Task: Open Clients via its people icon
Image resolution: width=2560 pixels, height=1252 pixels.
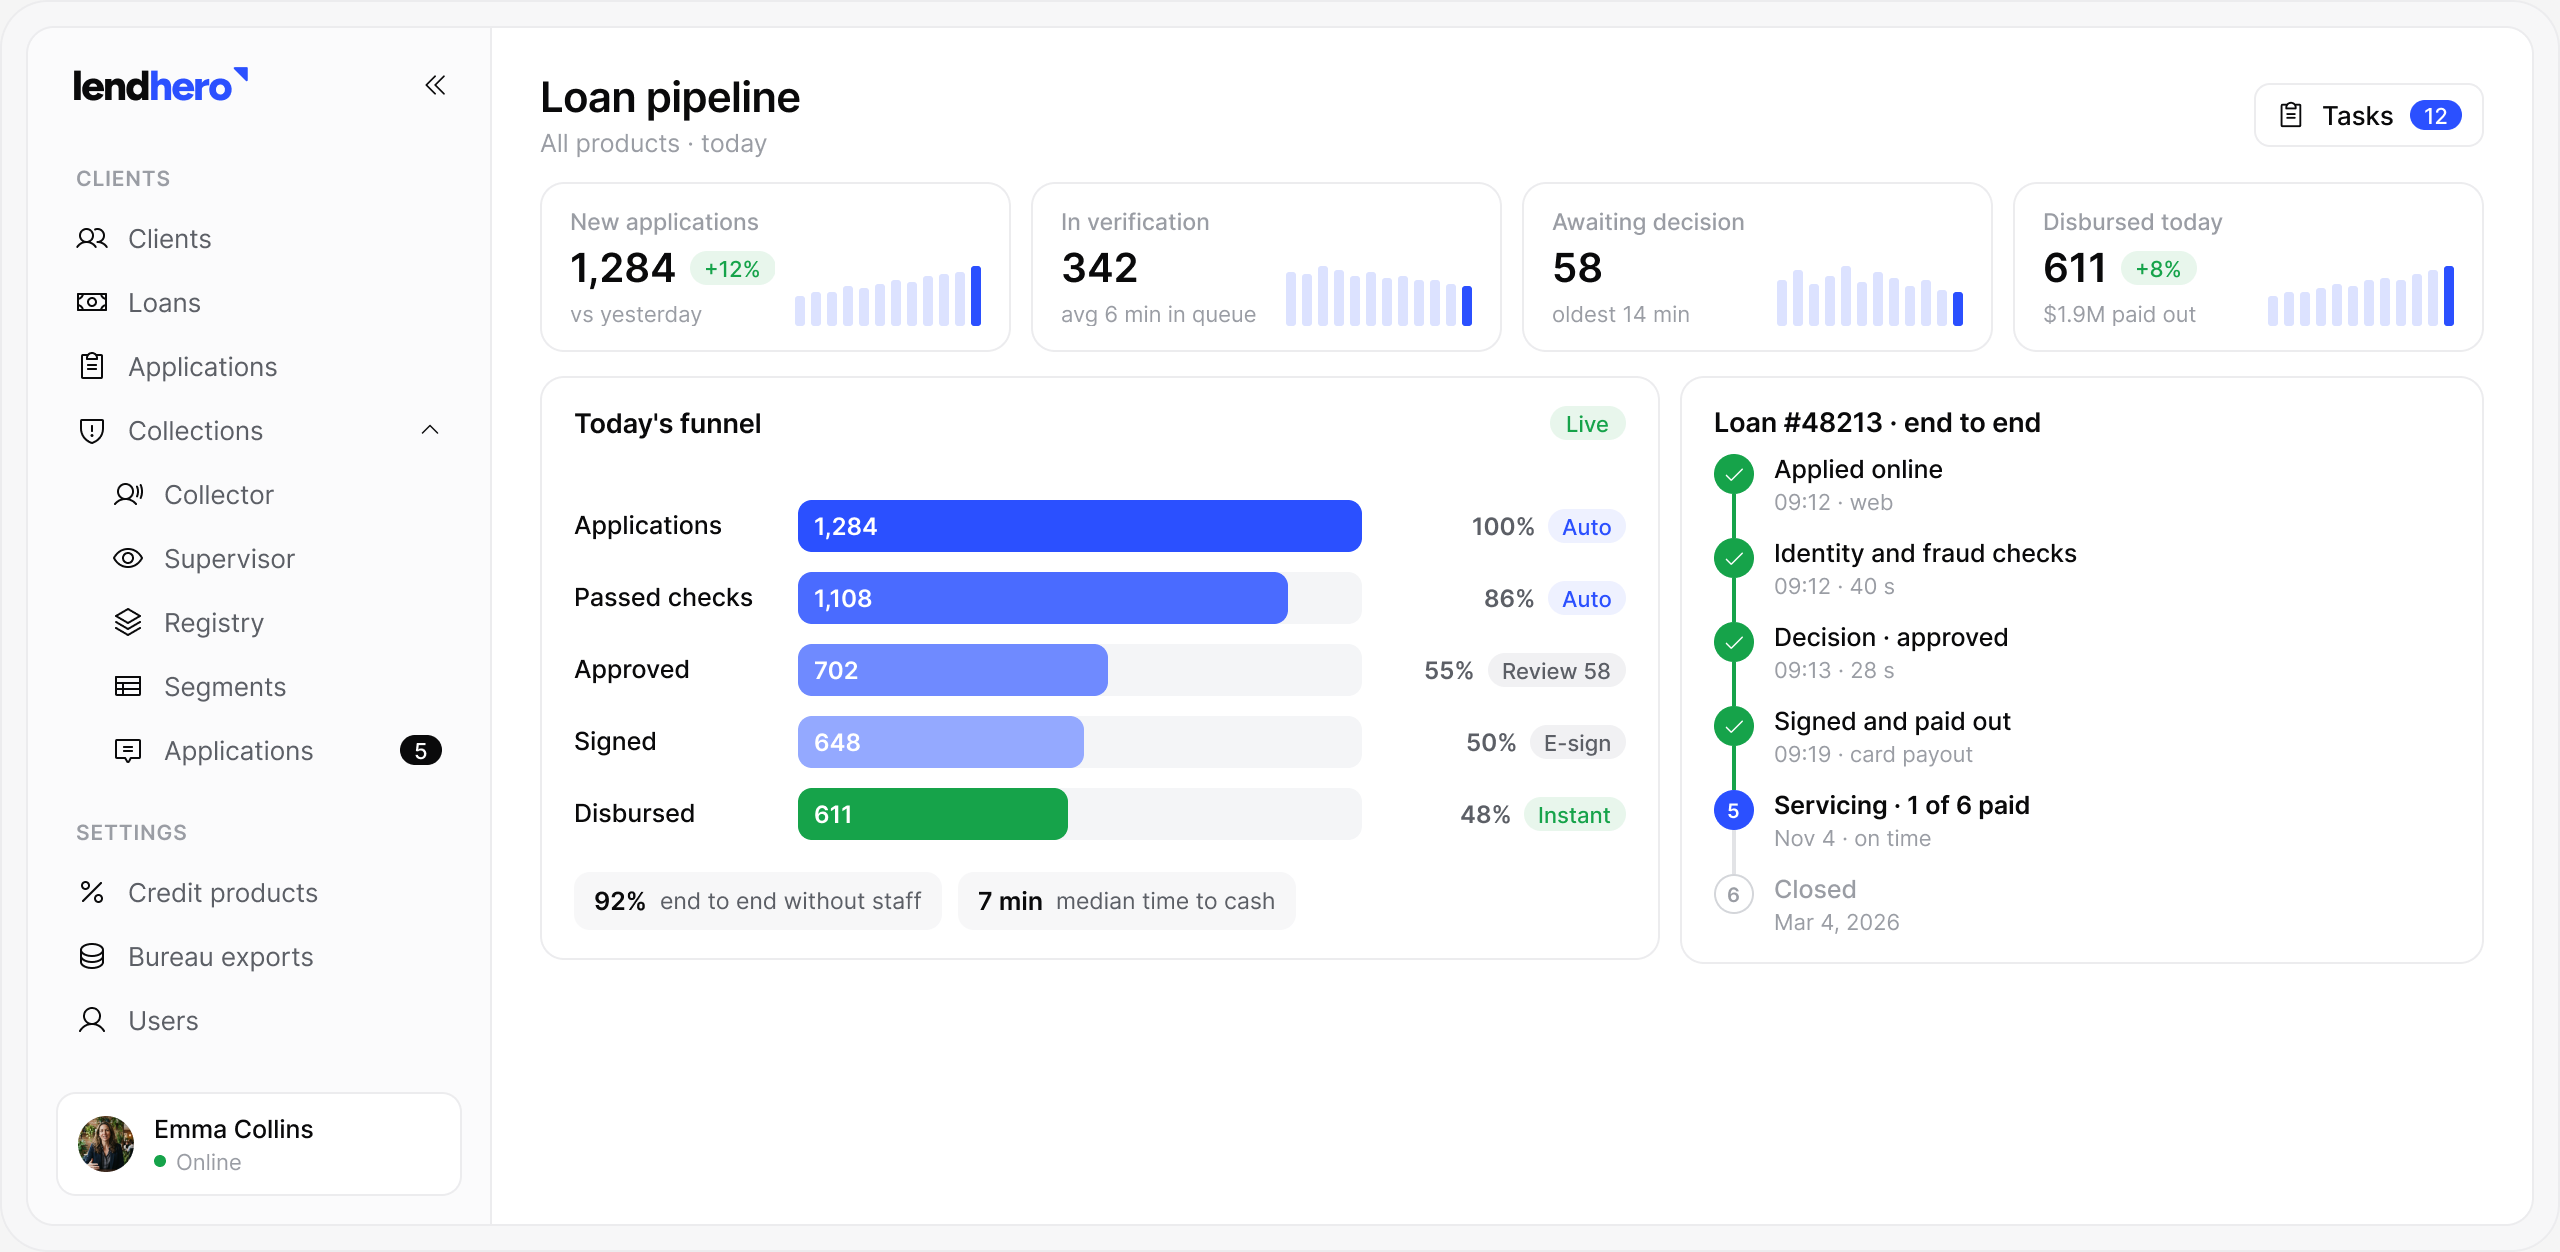Action: [92, 239]
